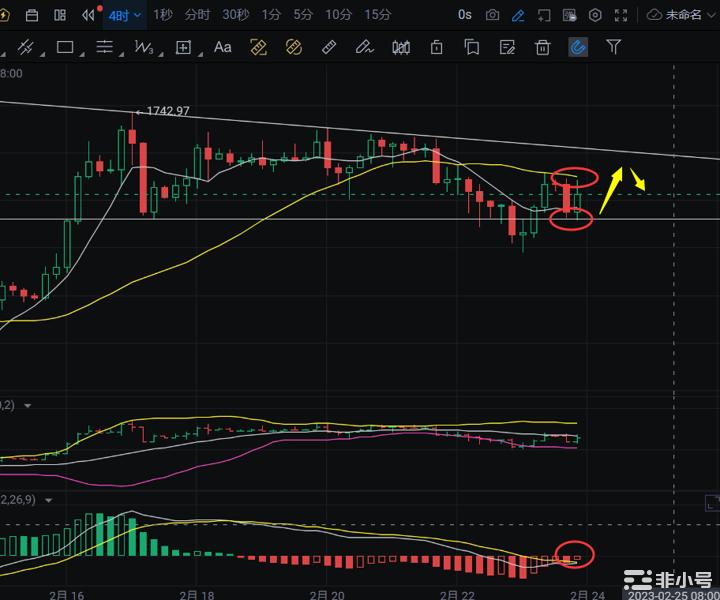This screenshot has height=600, width=720.
Task: Expand Bollinger indicator settings dropdown arrow
Action: (x=28, y=406)
